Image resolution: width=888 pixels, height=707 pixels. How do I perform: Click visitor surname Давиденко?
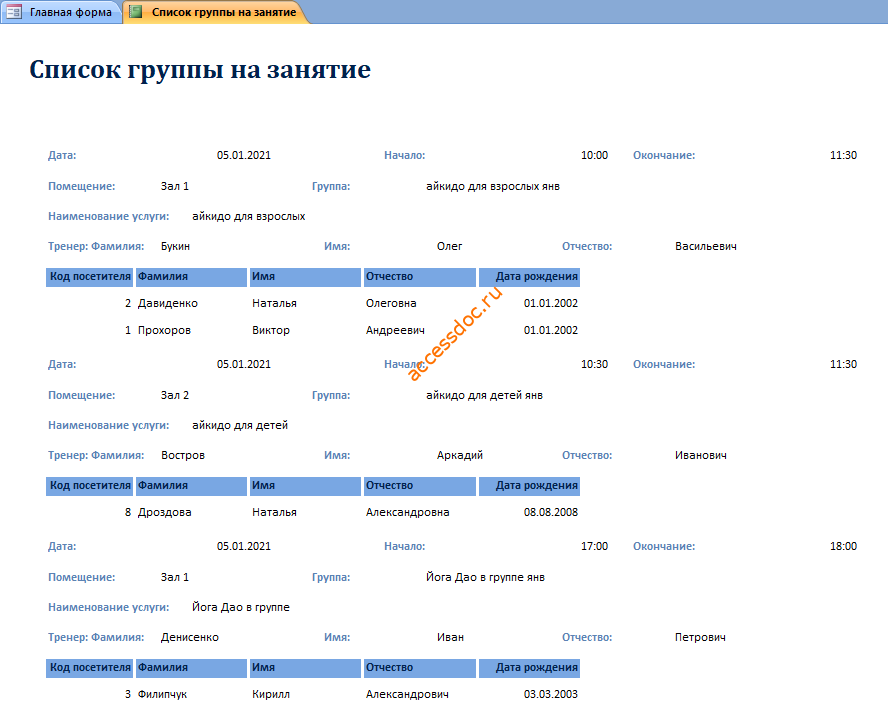[168, 304]
